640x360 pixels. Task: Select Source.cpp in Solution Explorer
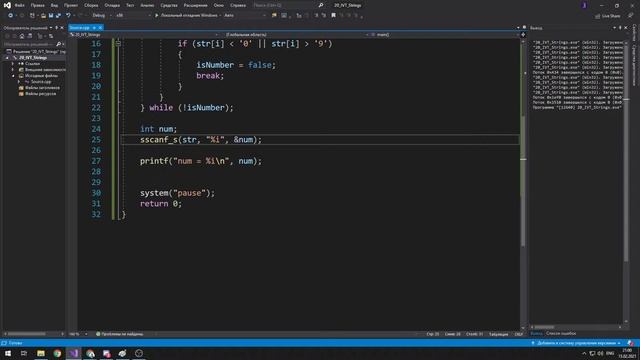coord(40,82)
